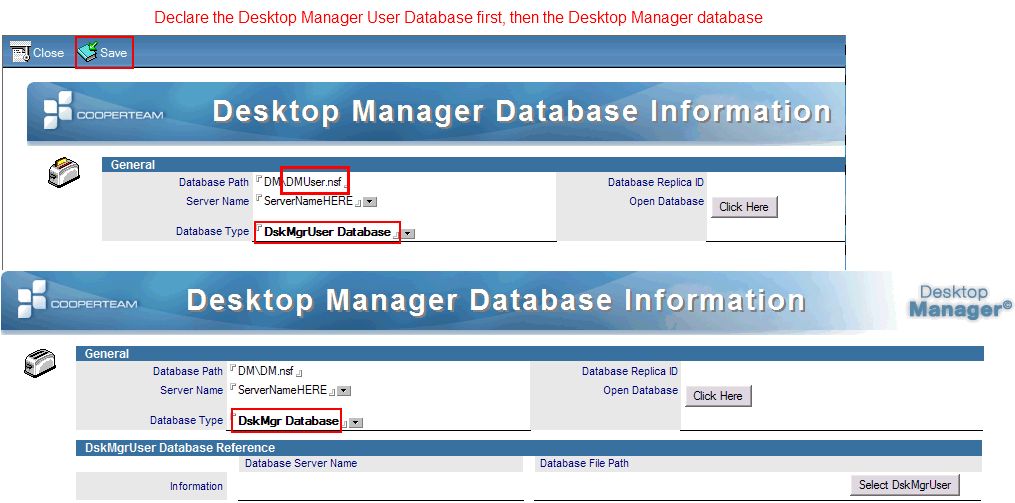Image resolution: width=1015 pixels, height=503 pixels.
Task: Click the toaster icon in upper form
Action: (64, 172)
